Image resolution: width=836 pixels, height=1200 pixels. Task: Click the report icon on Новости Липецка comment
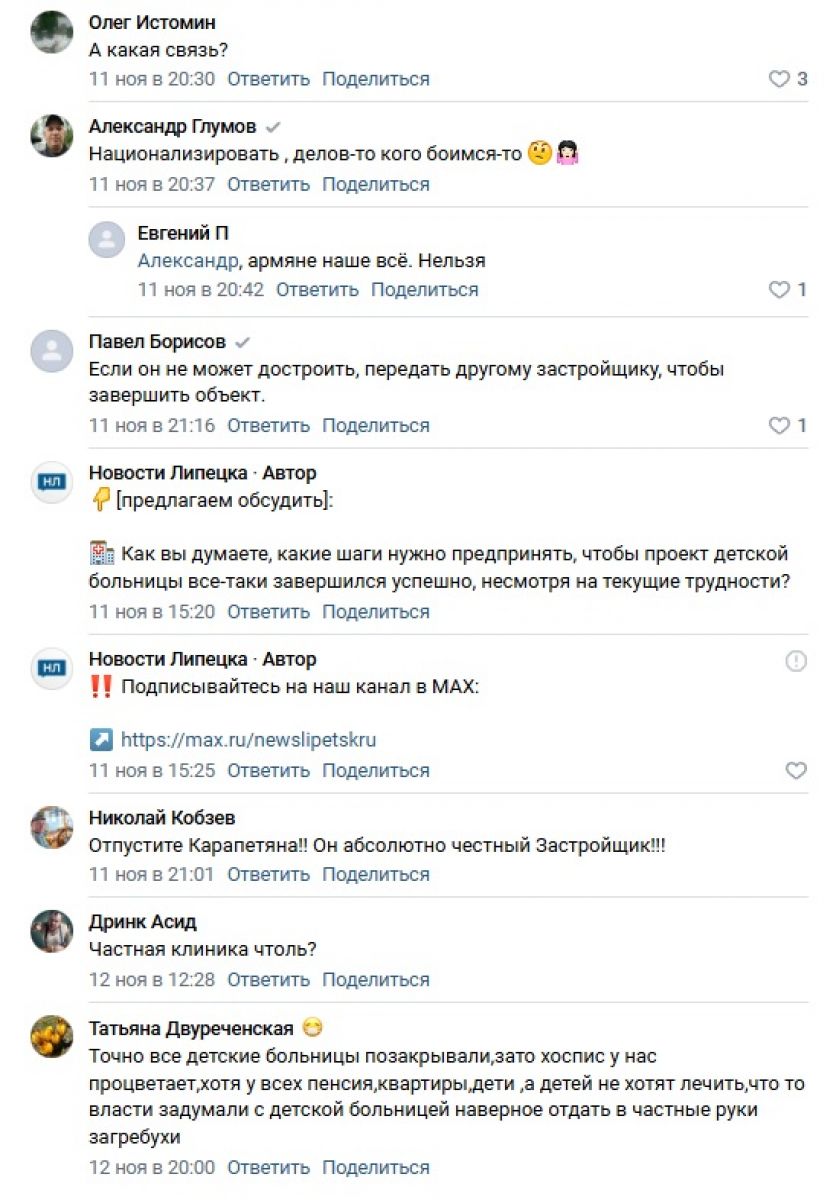(x=796, y=661)
